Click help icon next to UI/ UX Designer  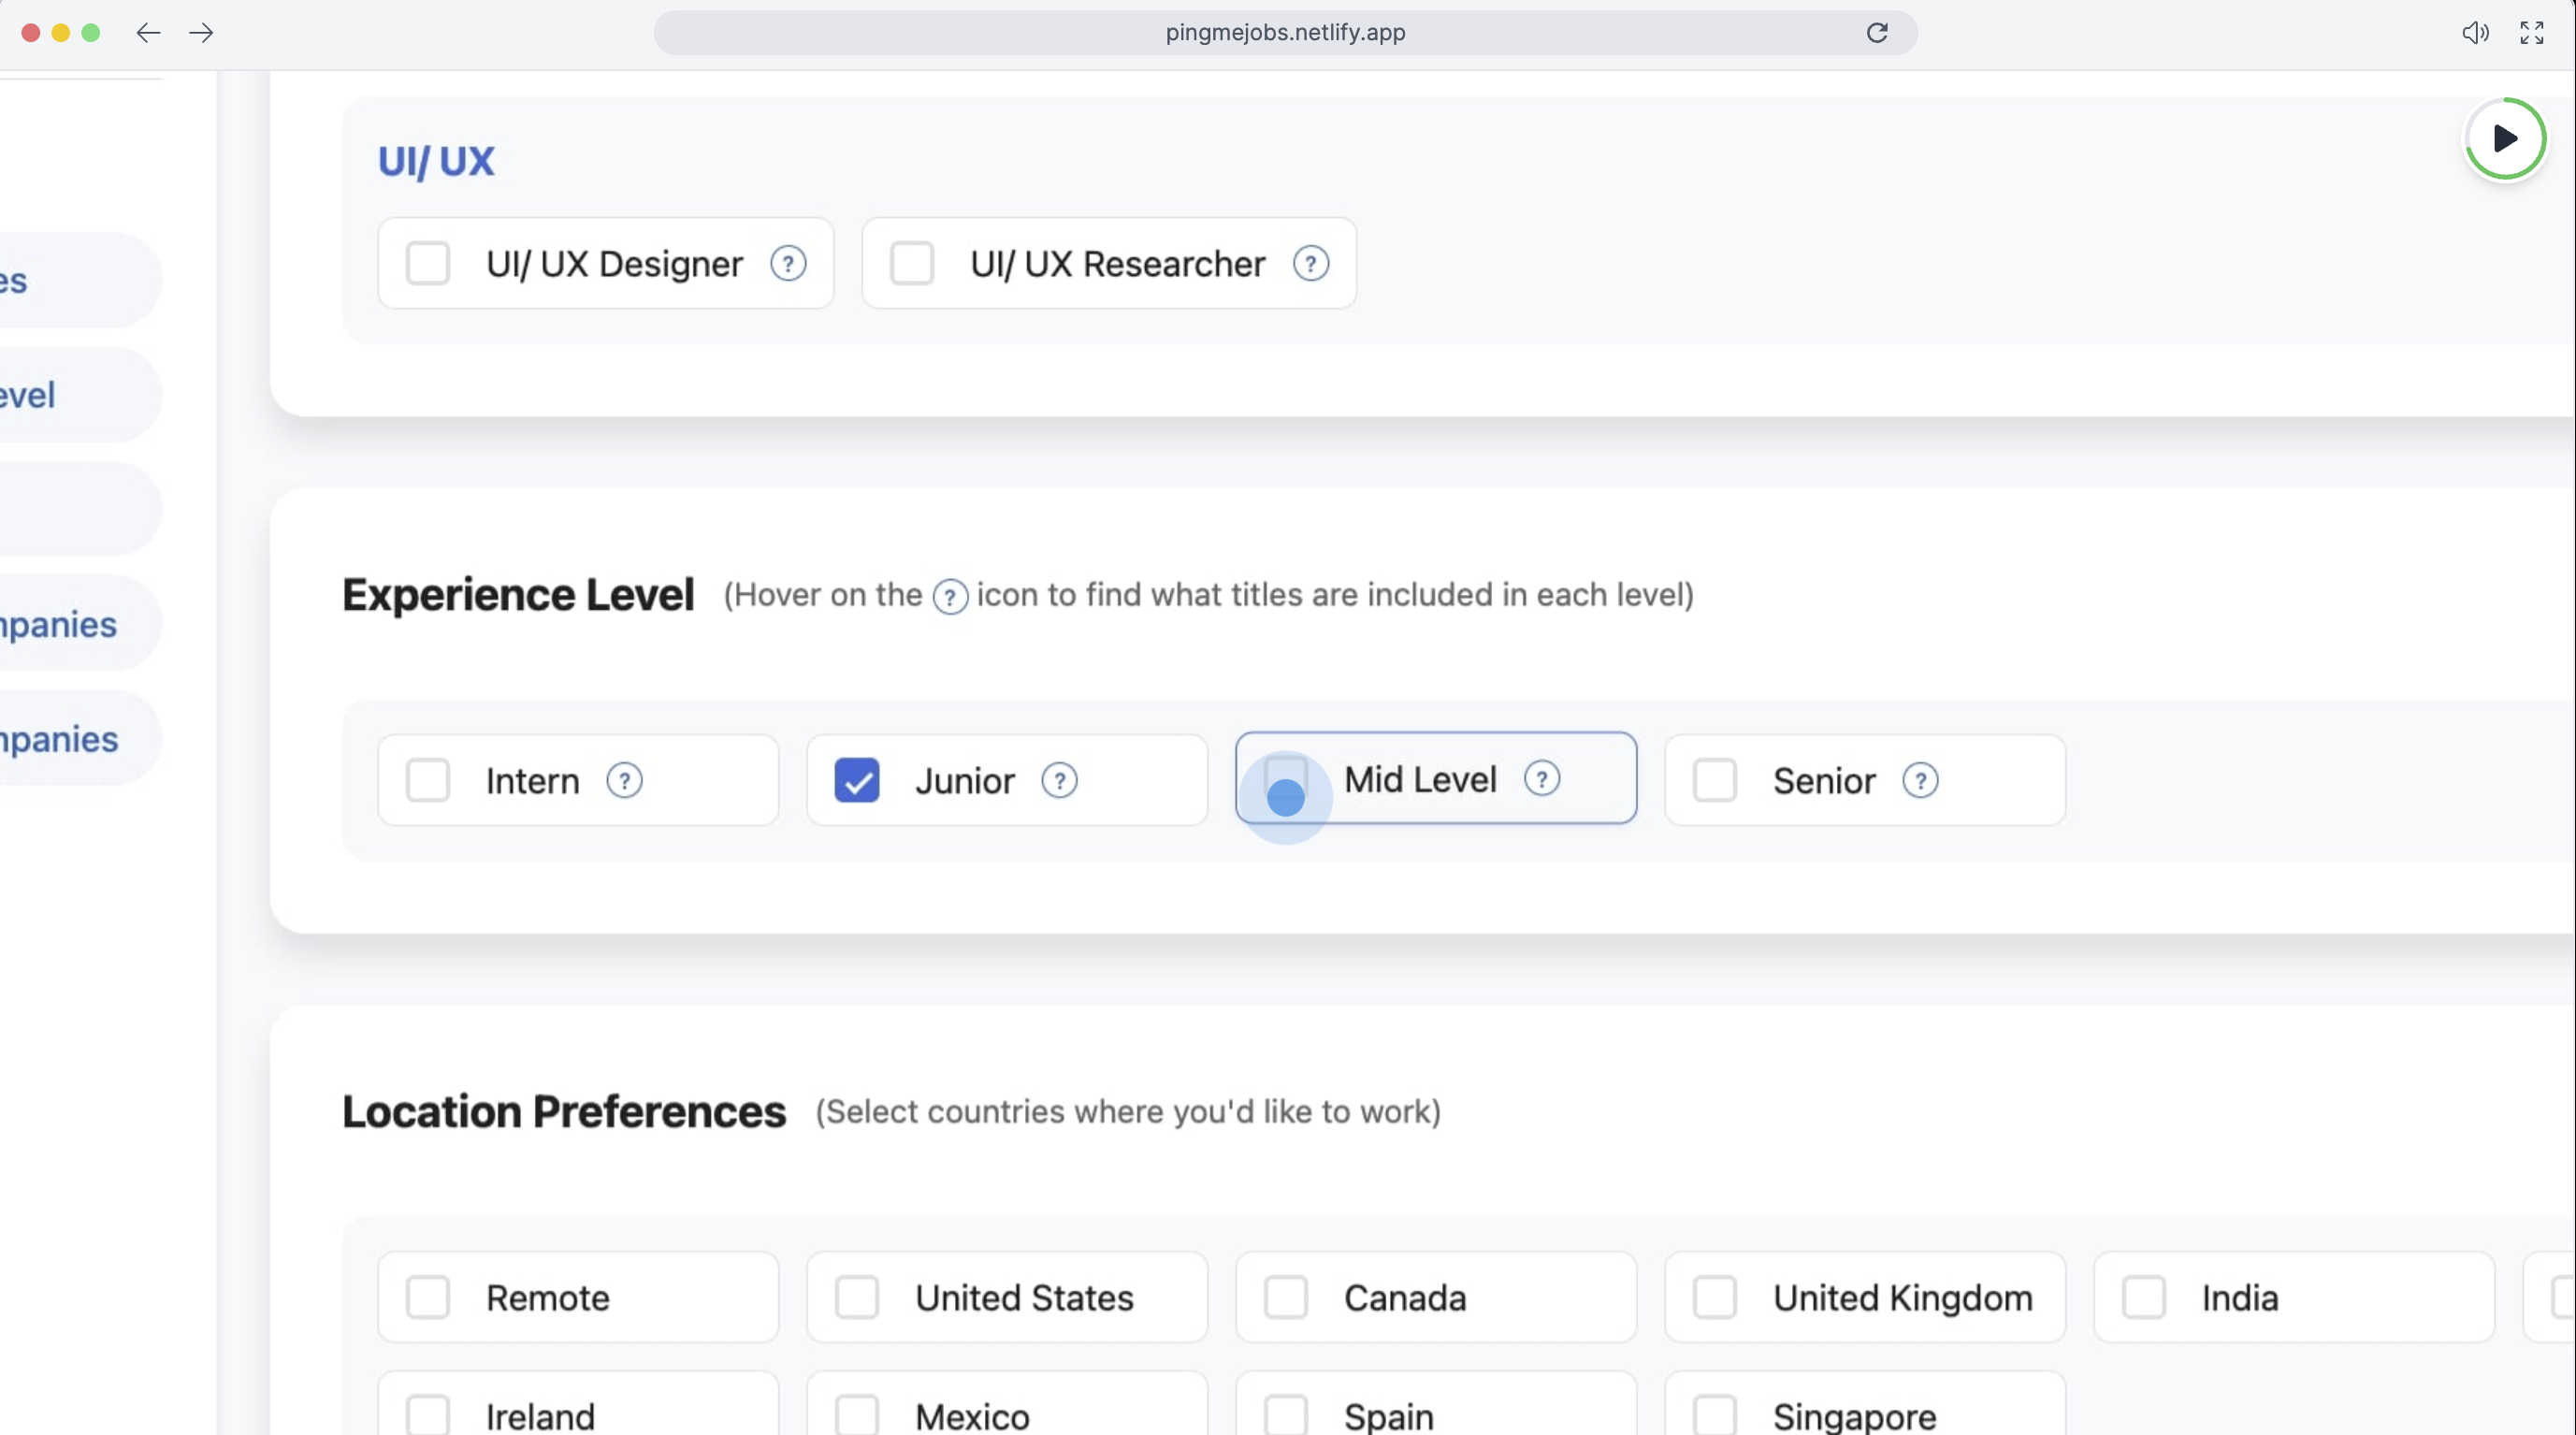point(788,264)
